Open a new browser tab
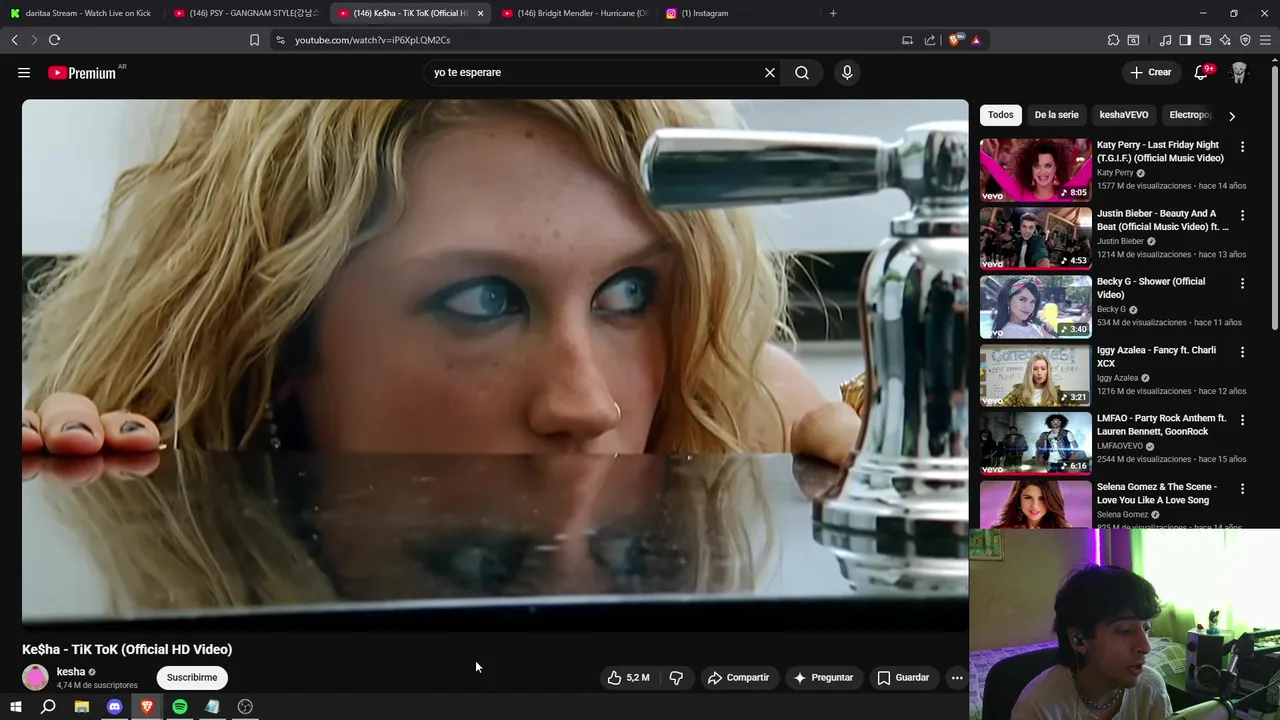This screenshot has height=720, width=1280. [x=833, y=13]
